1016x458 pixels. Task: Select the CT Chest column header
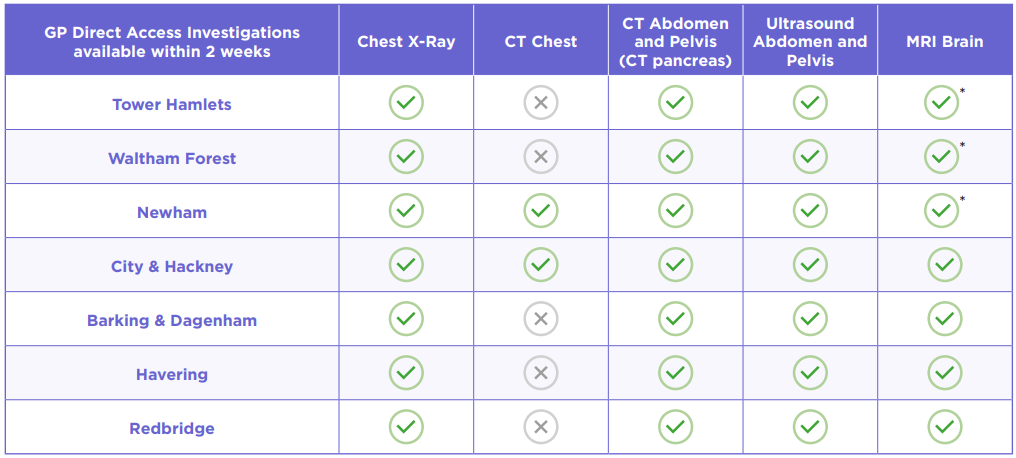540,42
